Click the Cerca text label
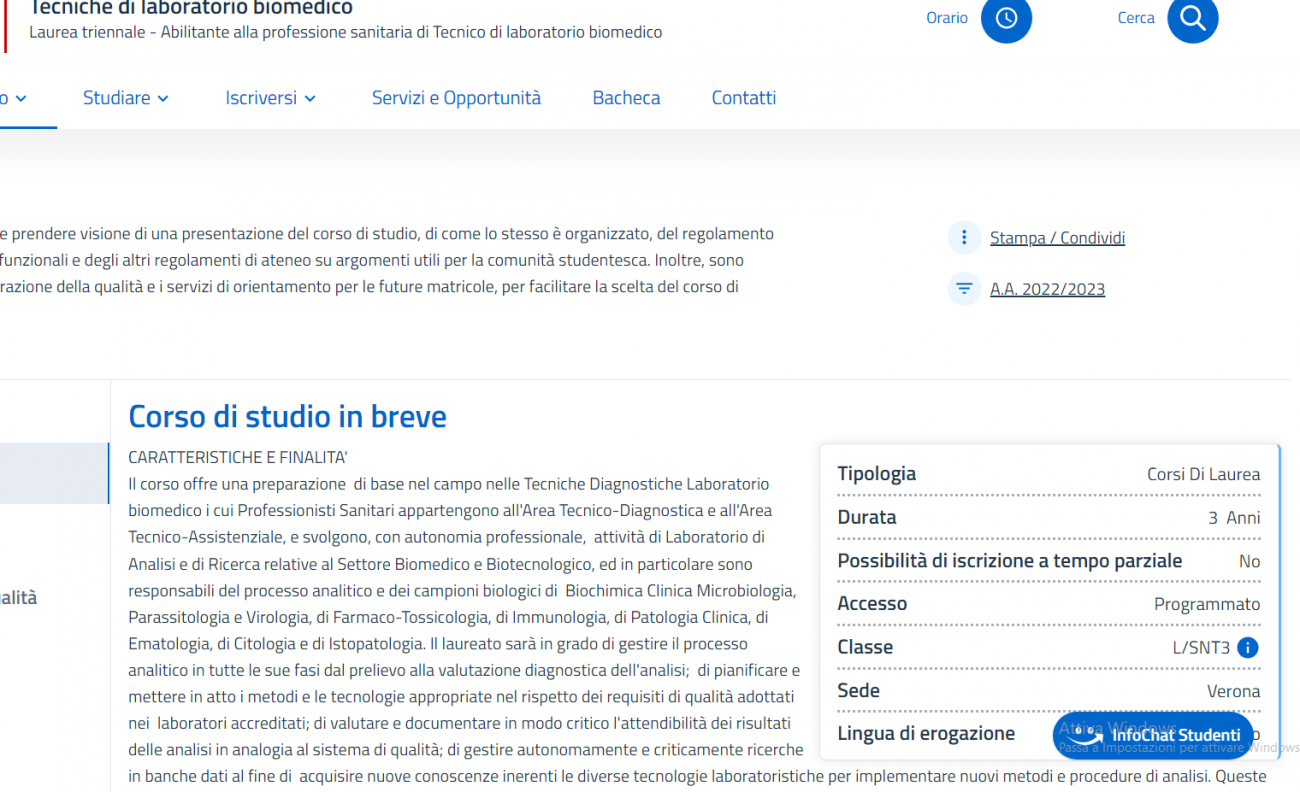 (x=1135, y=18)
